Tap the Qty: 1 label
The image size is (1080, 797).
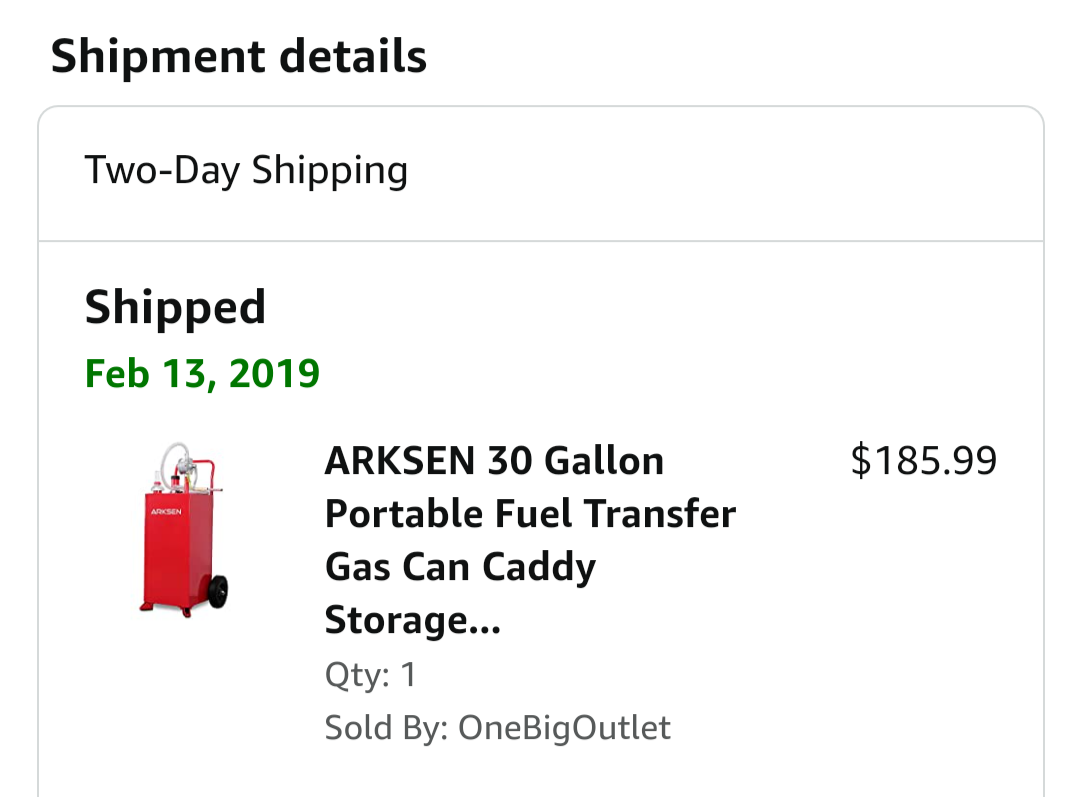370,675
